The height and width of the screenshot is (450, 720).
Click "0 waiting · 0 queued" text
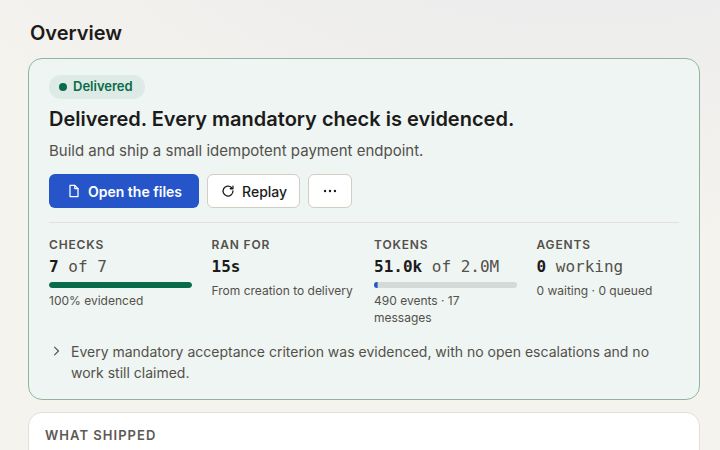pyautogui.click(x=594, y=291)
